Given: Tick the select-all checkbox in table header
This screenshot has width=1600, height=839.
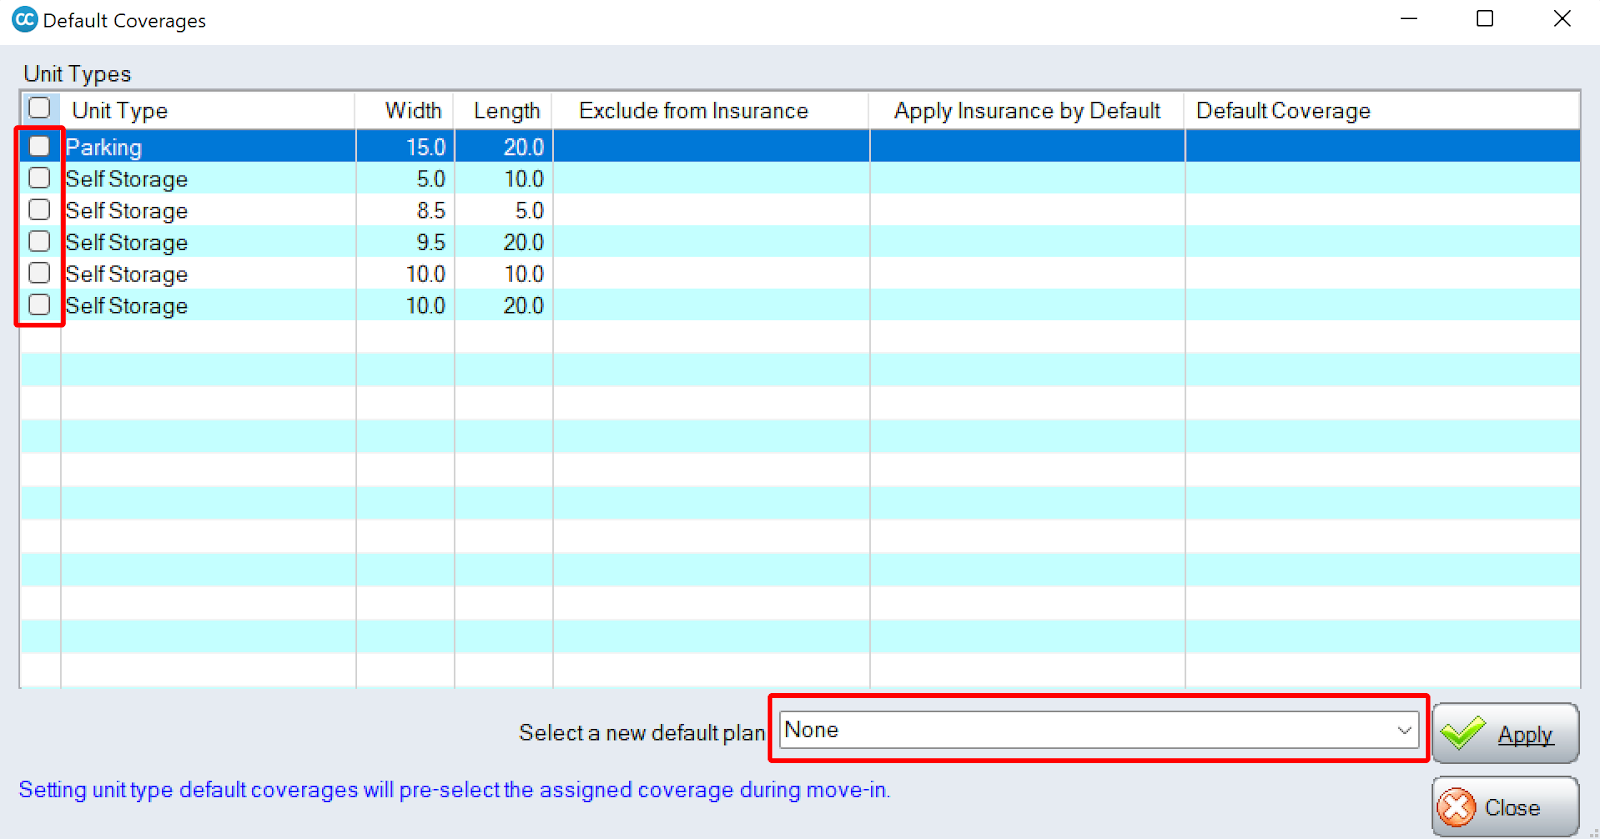Looking at the screenshot, I should 39,108.
